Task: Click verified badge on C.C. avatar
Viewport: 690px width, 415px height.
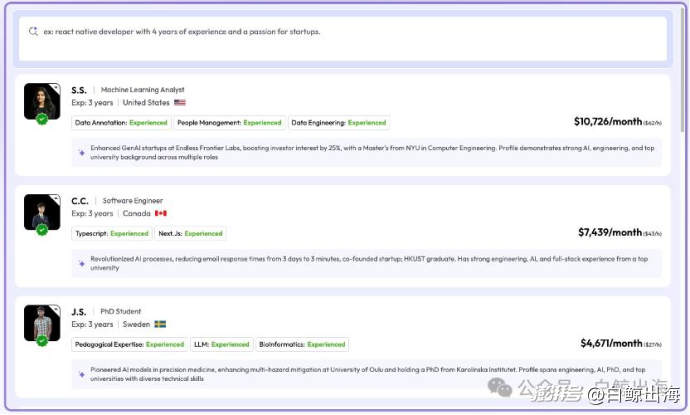Action: pyautogui.click(x=42, y=229)
